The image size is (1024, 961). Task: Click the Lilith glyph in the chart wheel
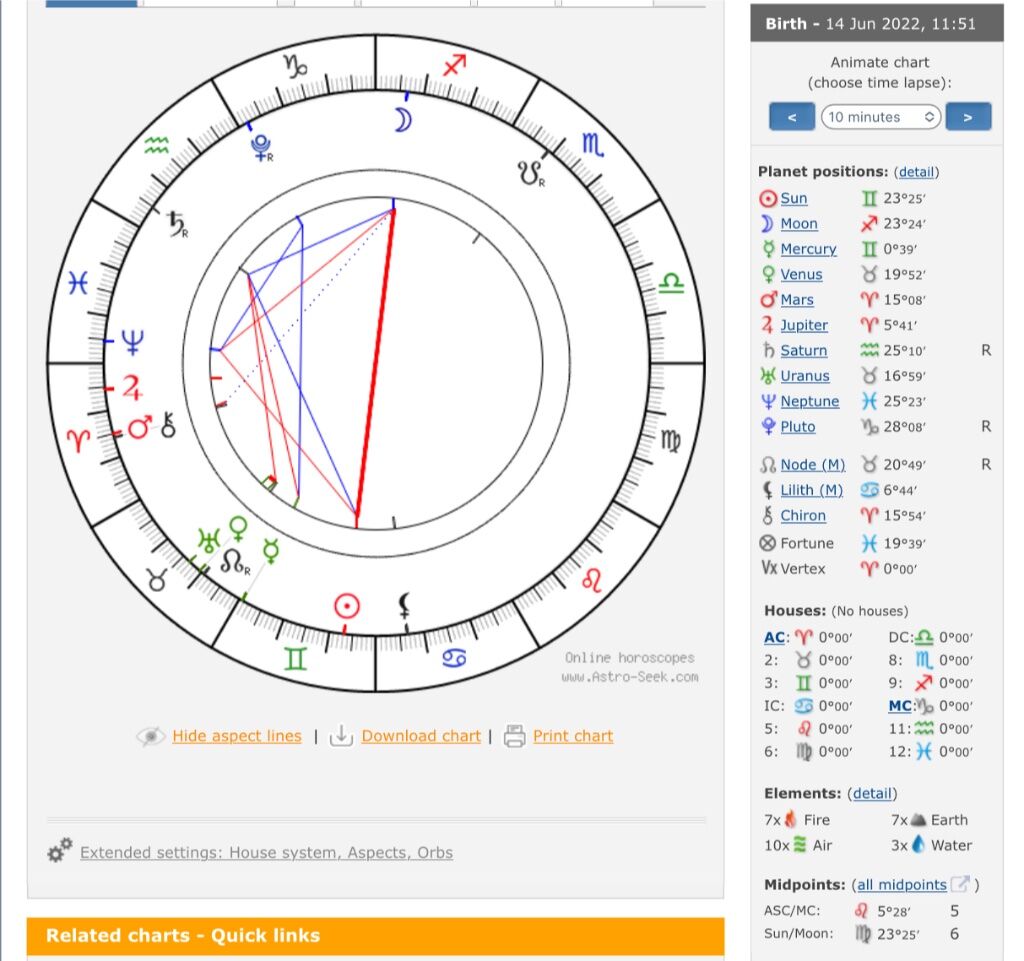[x=404, y=605]
